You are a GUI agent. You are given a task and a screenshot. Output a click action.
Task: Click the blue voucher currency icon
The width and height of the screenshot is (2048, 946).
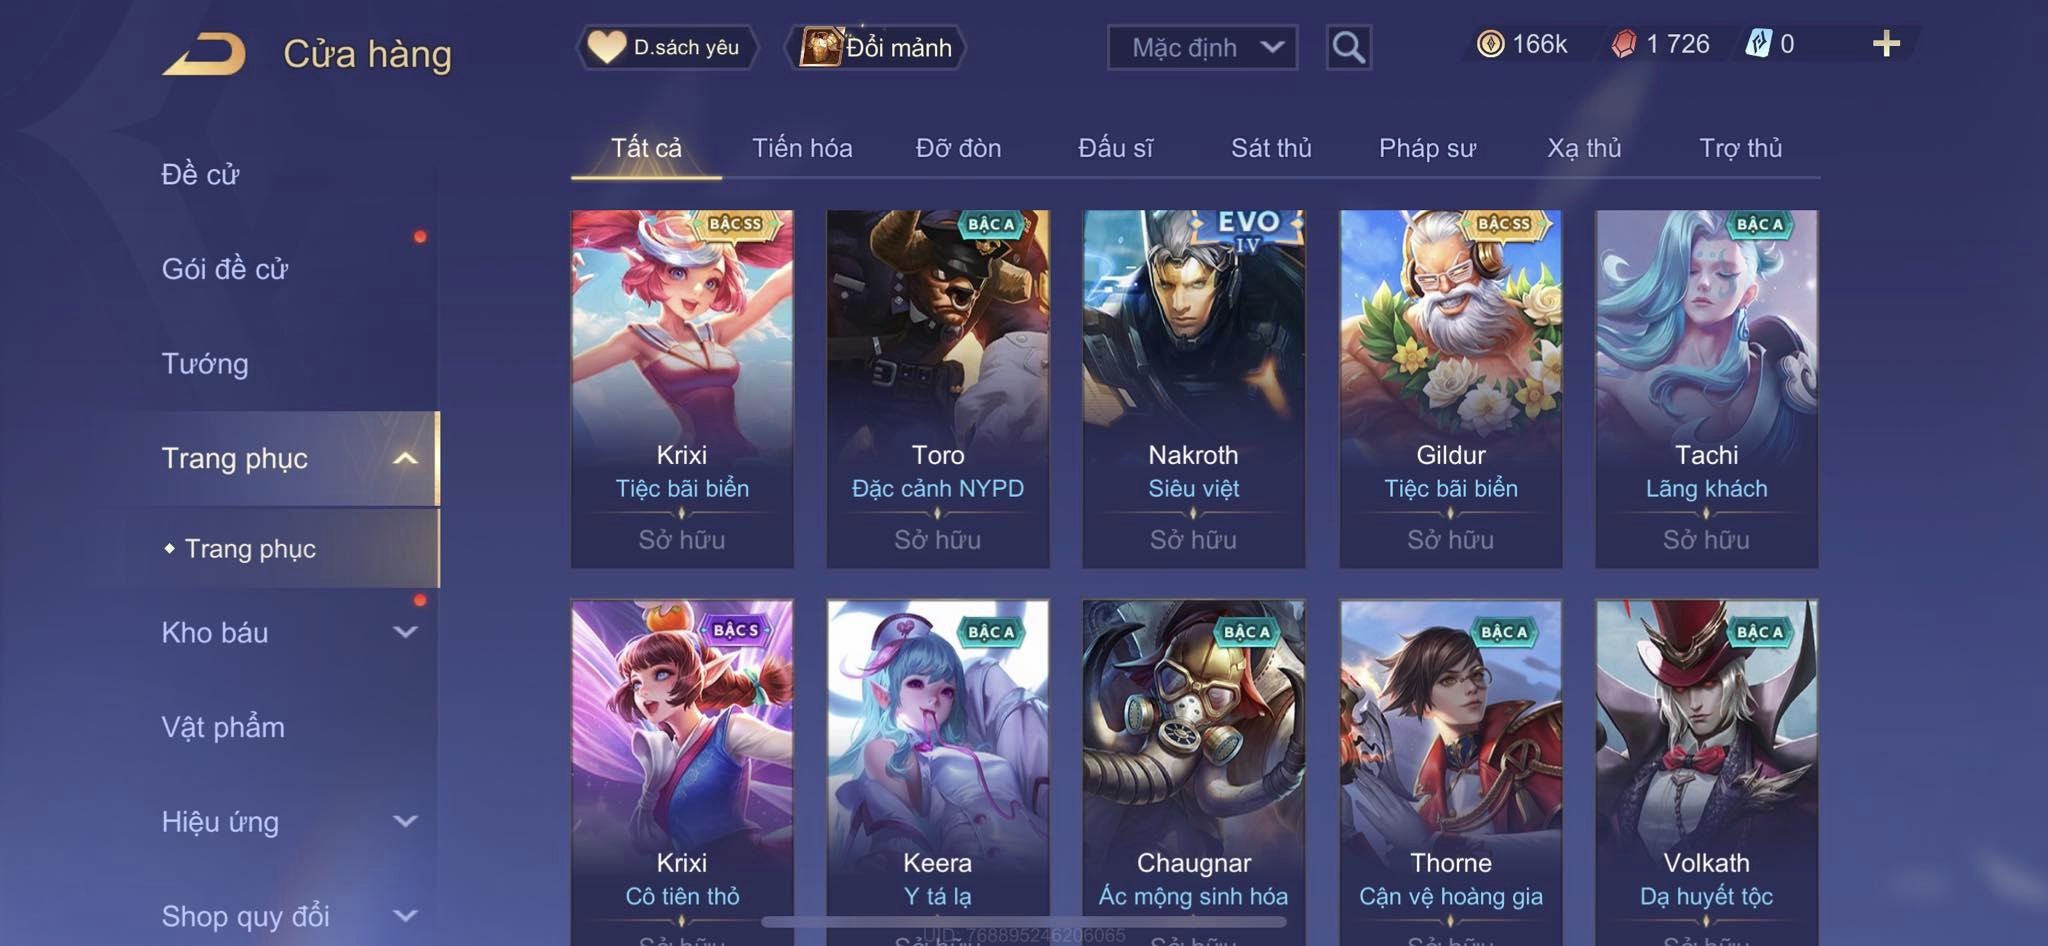[1758, 44]
